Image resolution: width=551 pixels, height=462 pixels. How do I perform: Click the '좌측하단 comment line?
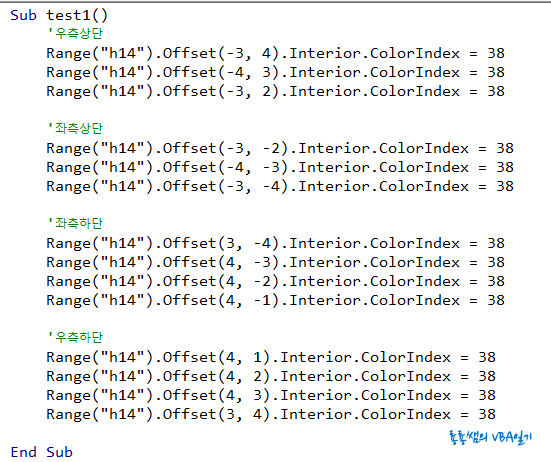pyautogui.click(x=75, y=223)
